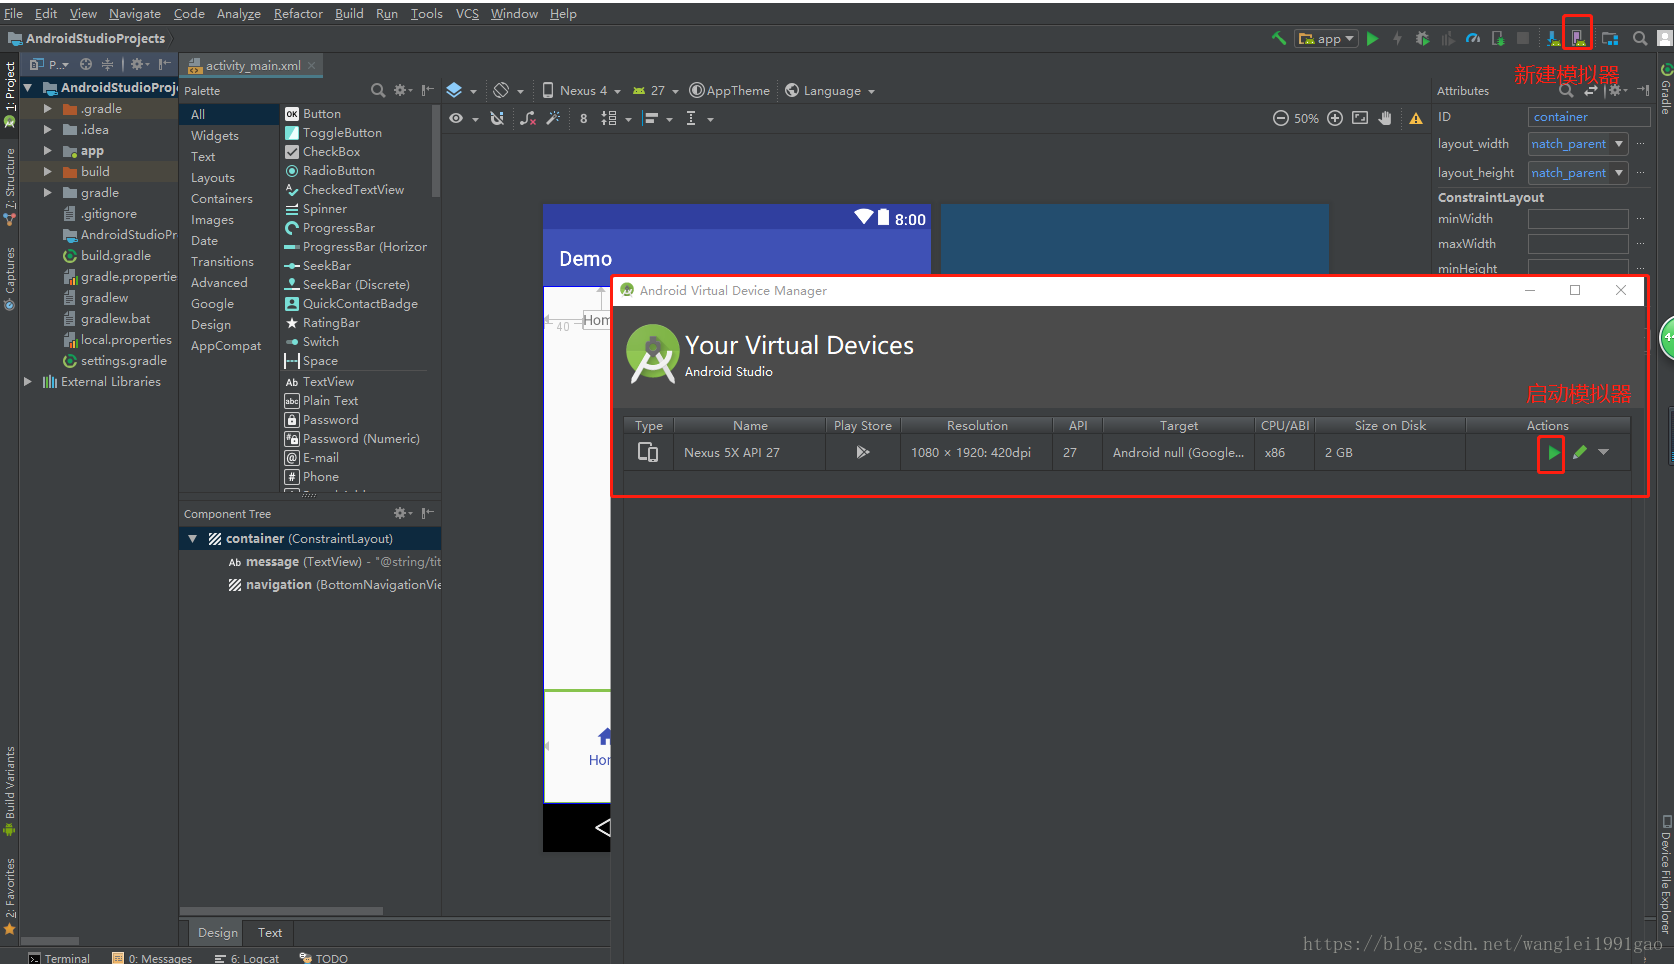
Task: Open the Refactor menu
Action: point(298,13)
